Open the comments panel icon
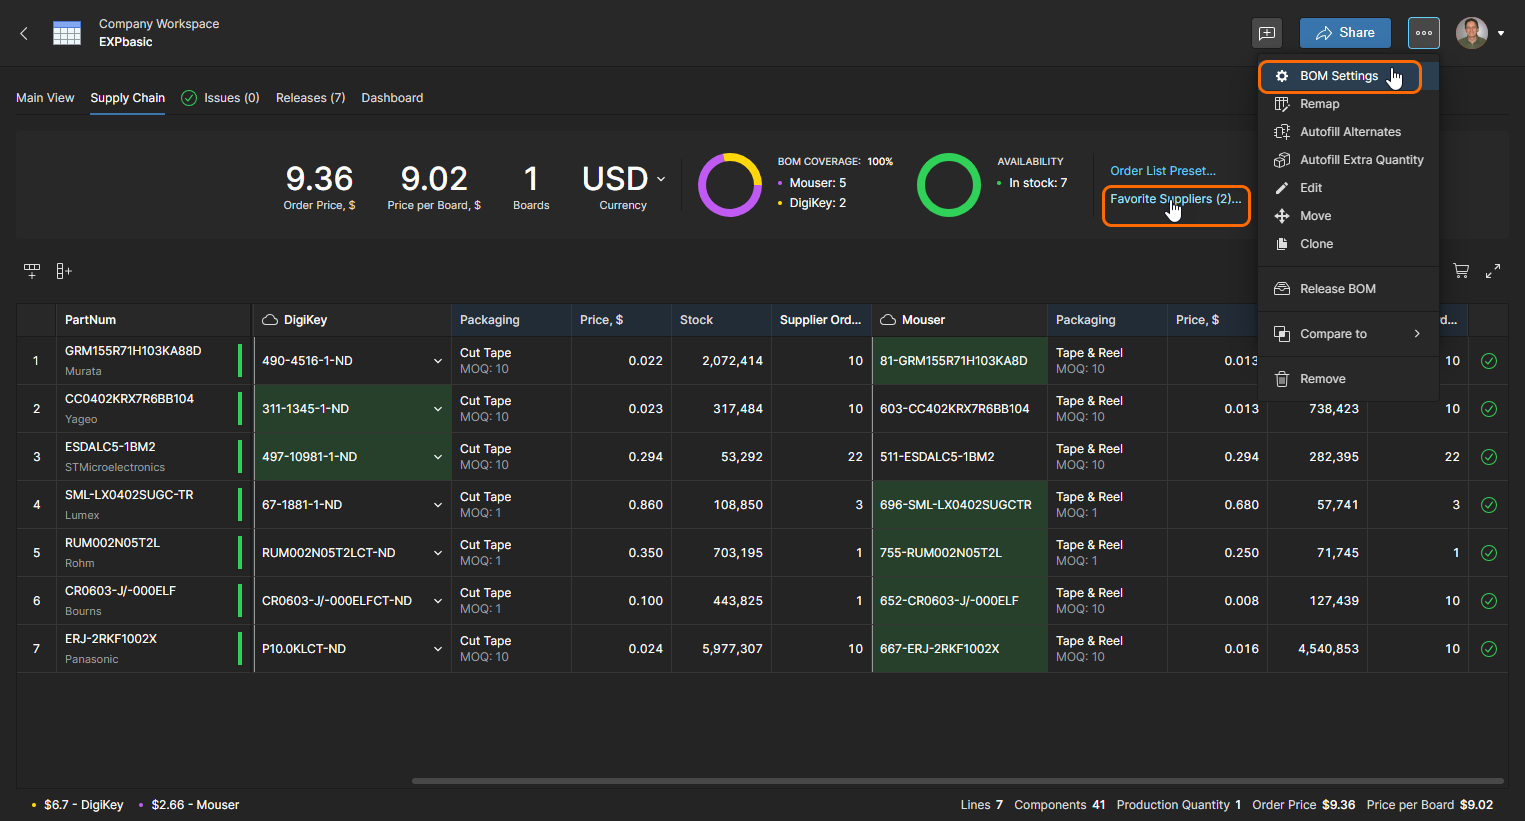This screenshot has height=821, width=1525. [1267, 33]
